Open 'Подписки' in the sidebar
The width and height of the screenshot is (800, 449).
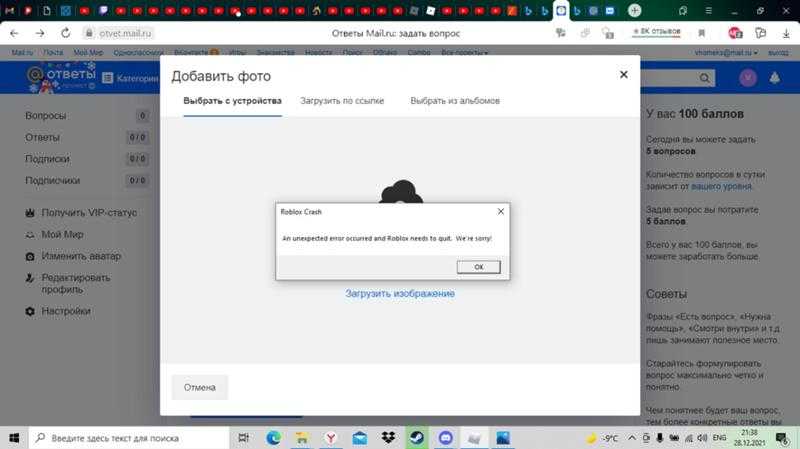(47, 159)
